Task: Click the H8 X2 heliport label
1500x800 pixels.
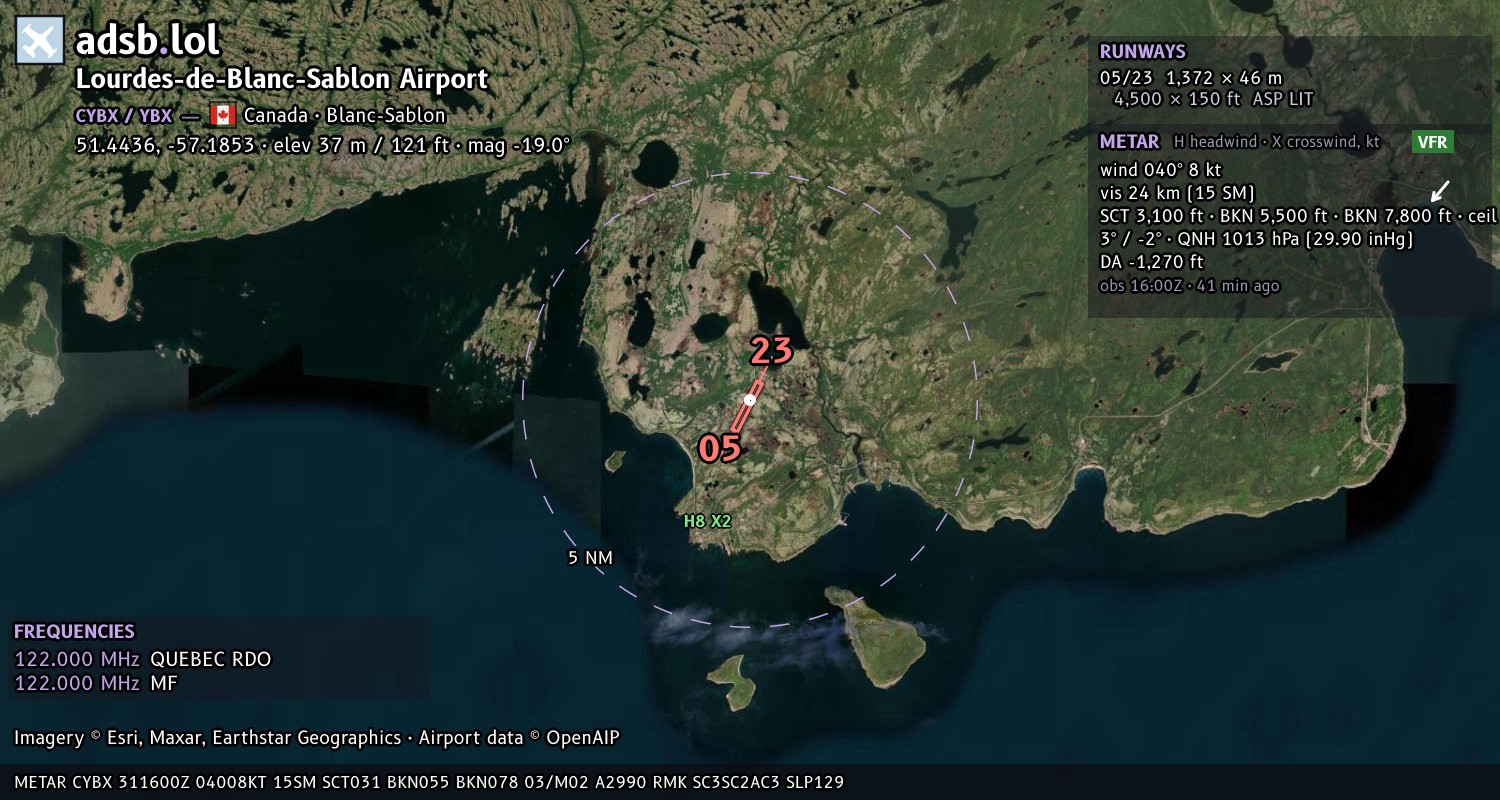Action: 708,521
